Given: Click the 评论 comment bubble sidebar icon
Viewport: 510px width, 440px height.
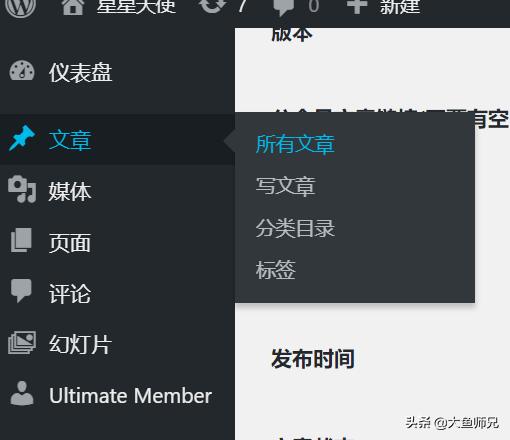Looking at the screenshot, I should [x=21, y=291].
